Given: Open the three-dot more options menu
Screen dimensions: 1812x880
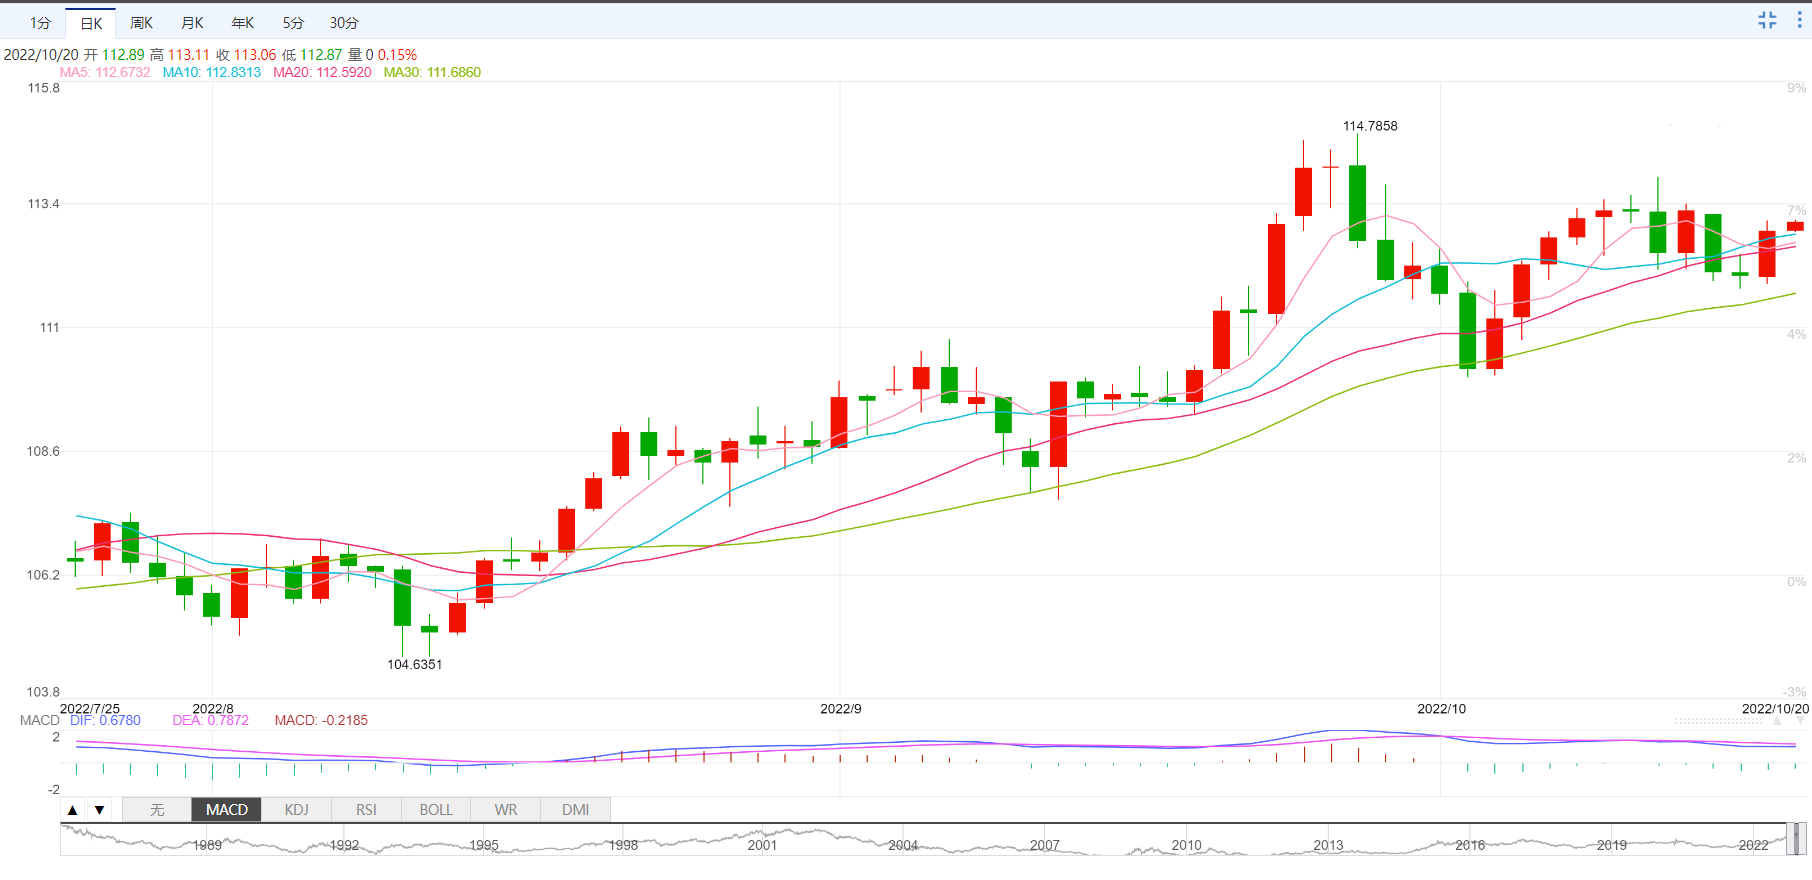Looking at the screenshot, I should coord(1799,20).
